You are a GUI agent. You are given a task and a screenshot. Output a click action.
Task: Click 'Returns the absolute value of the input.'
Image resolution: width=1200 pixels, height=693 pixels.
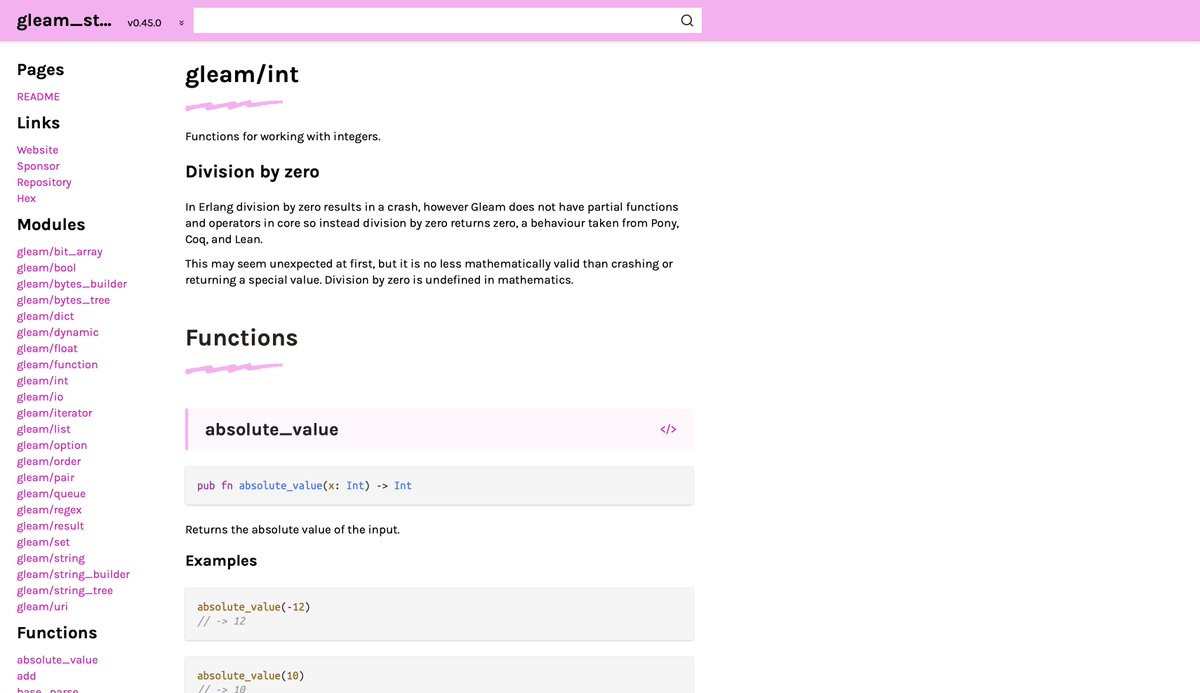click(x=292, y=530)
